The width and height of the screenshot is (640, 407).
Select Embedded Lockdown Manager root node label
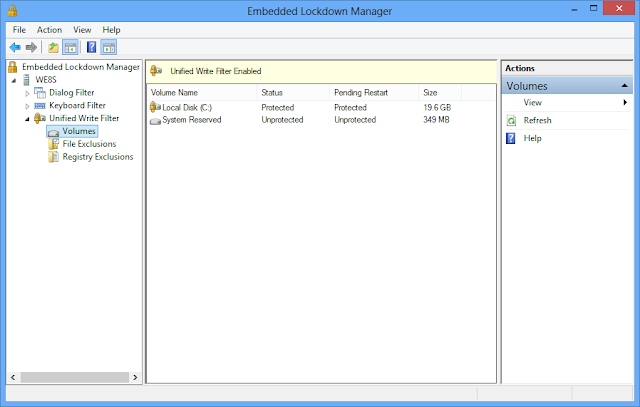(x=81, y=67)
